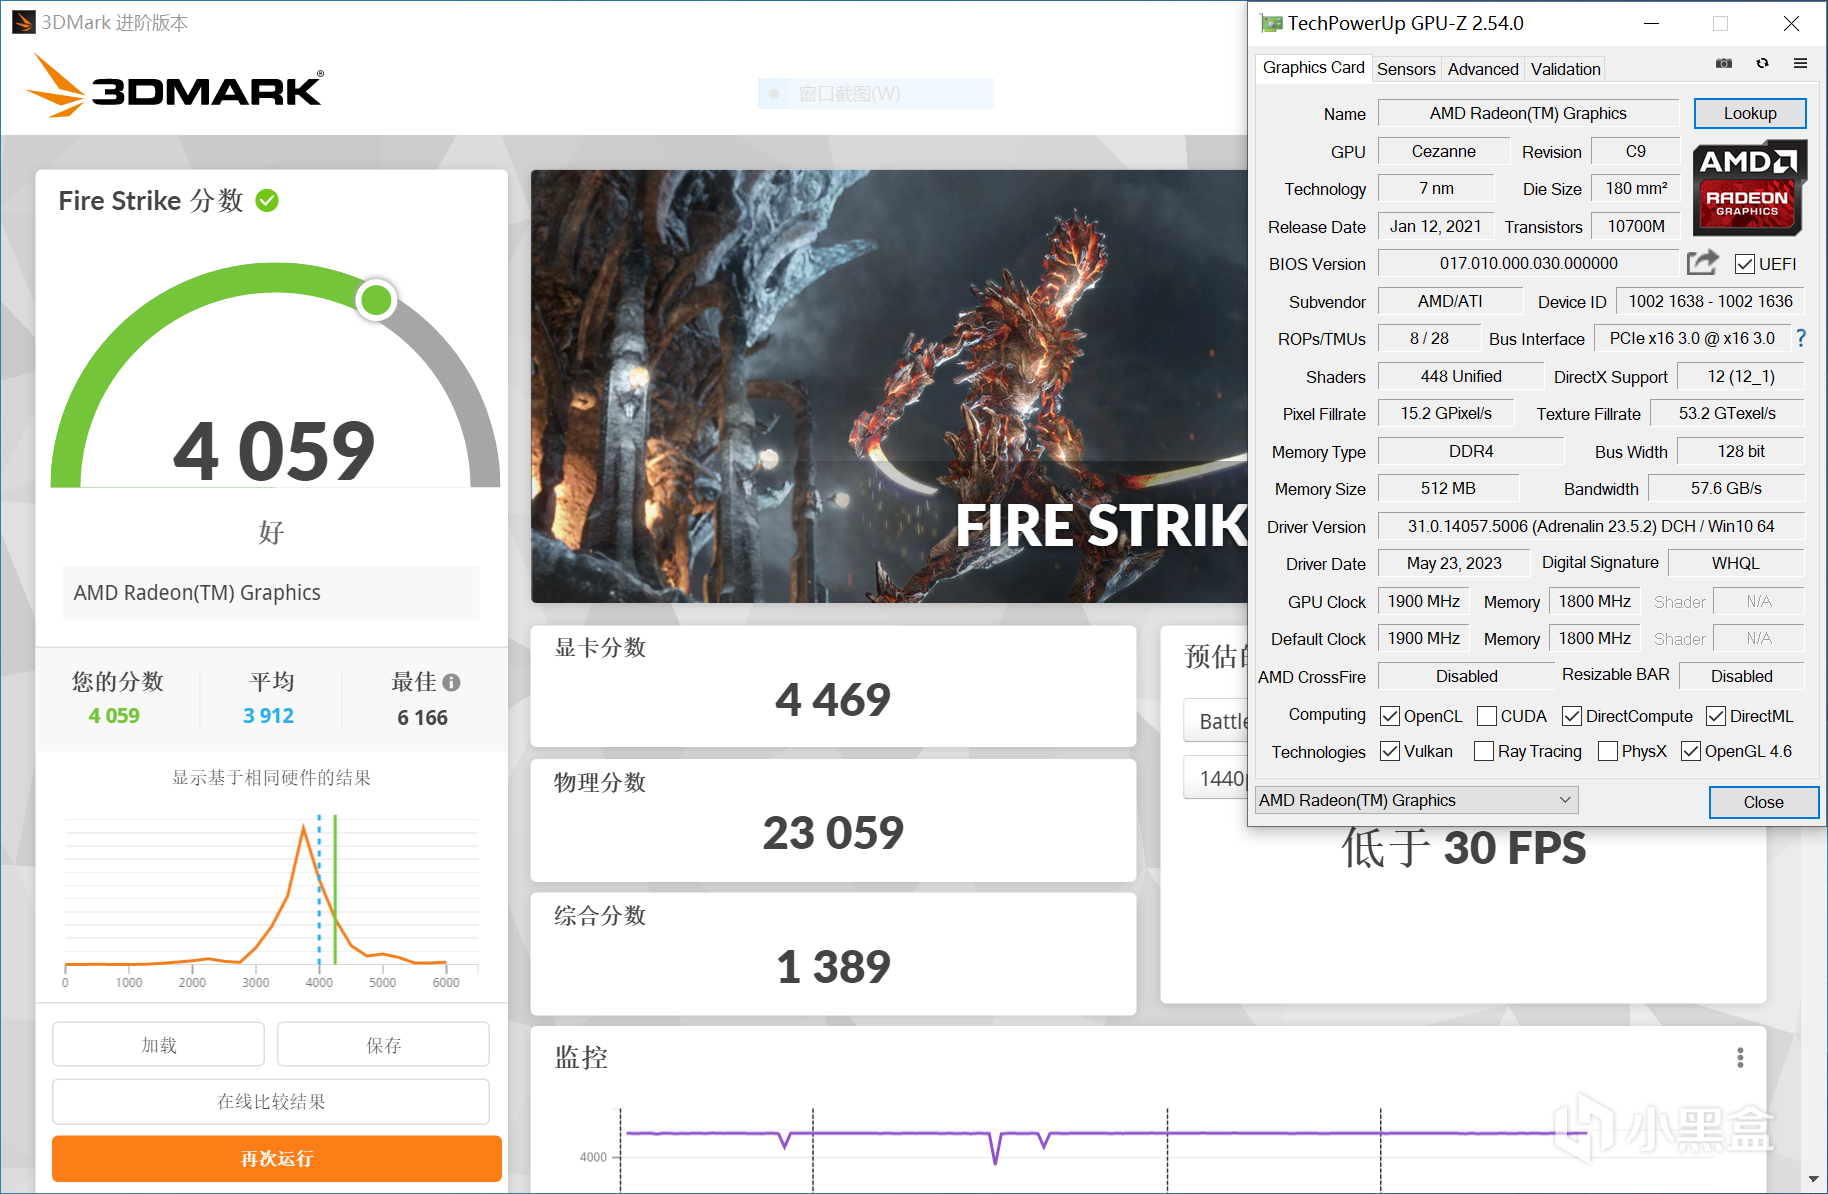
Task: Click the Digital Signature WHQL field
Action: pyautogui.click(x=1735, y=563)
